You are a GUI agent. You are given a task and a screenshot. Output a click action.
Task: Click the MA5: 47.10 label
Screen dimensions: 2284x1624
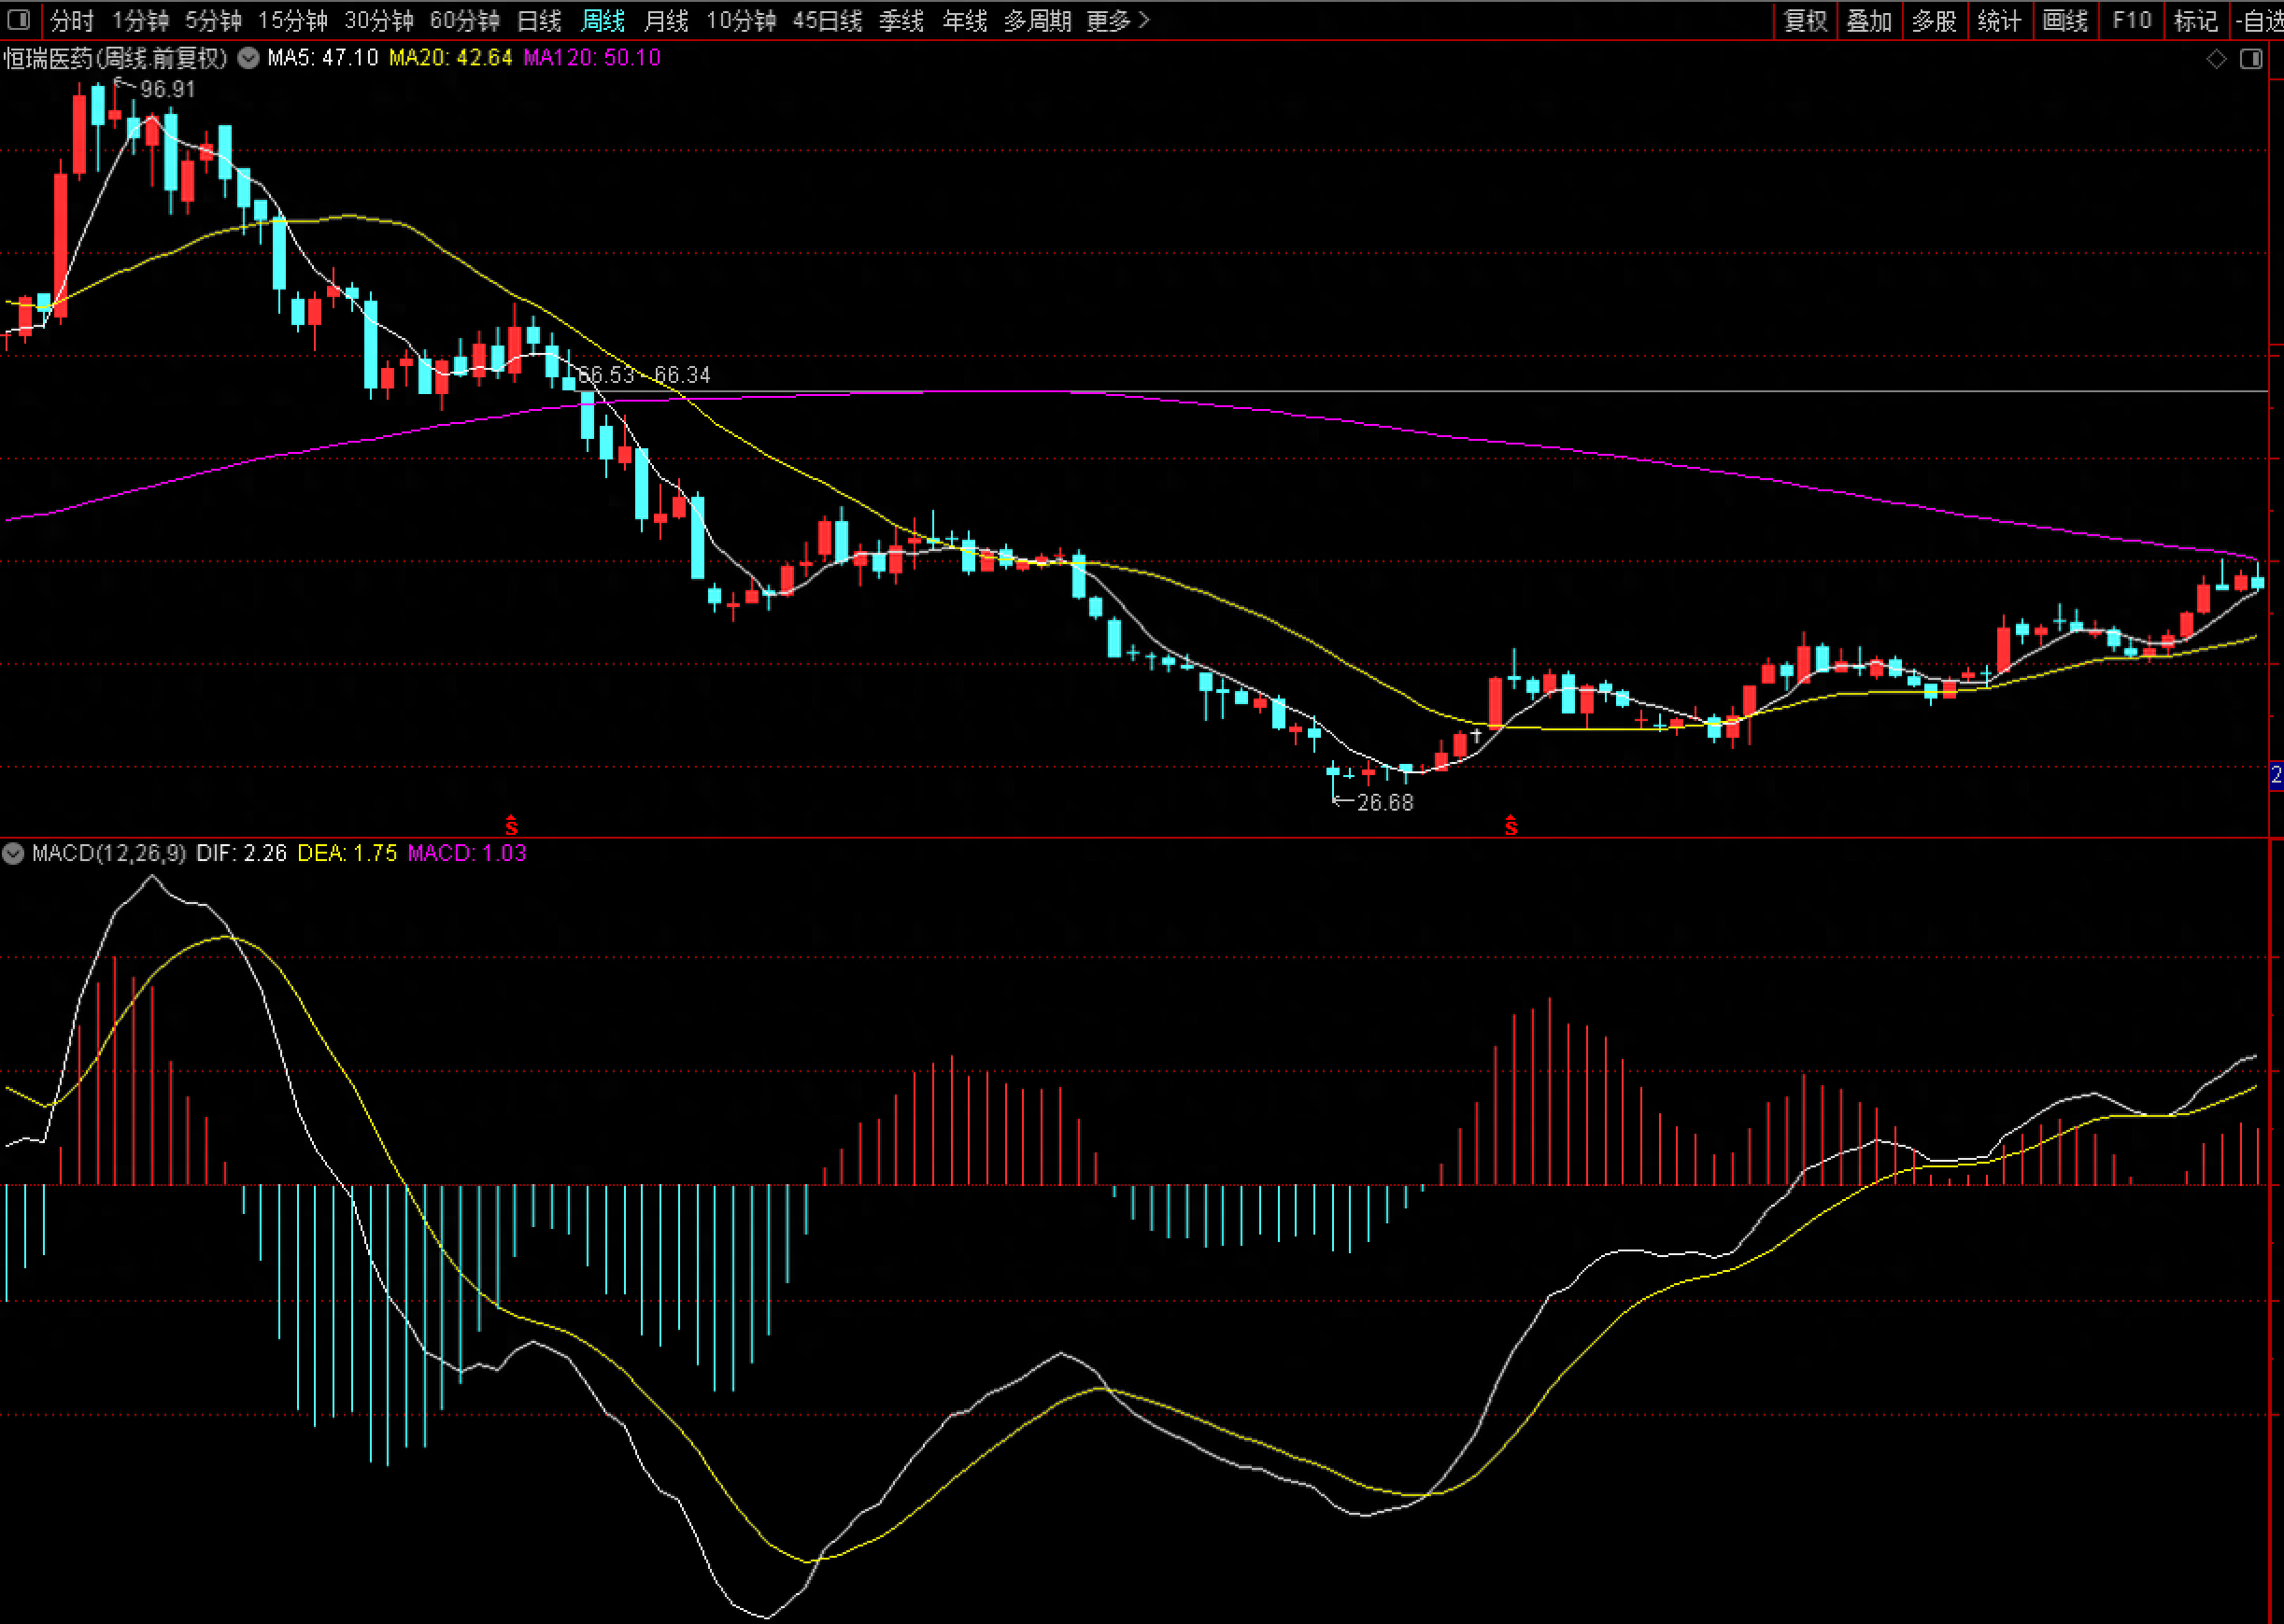pyautogui.click(x=323, y=58)
